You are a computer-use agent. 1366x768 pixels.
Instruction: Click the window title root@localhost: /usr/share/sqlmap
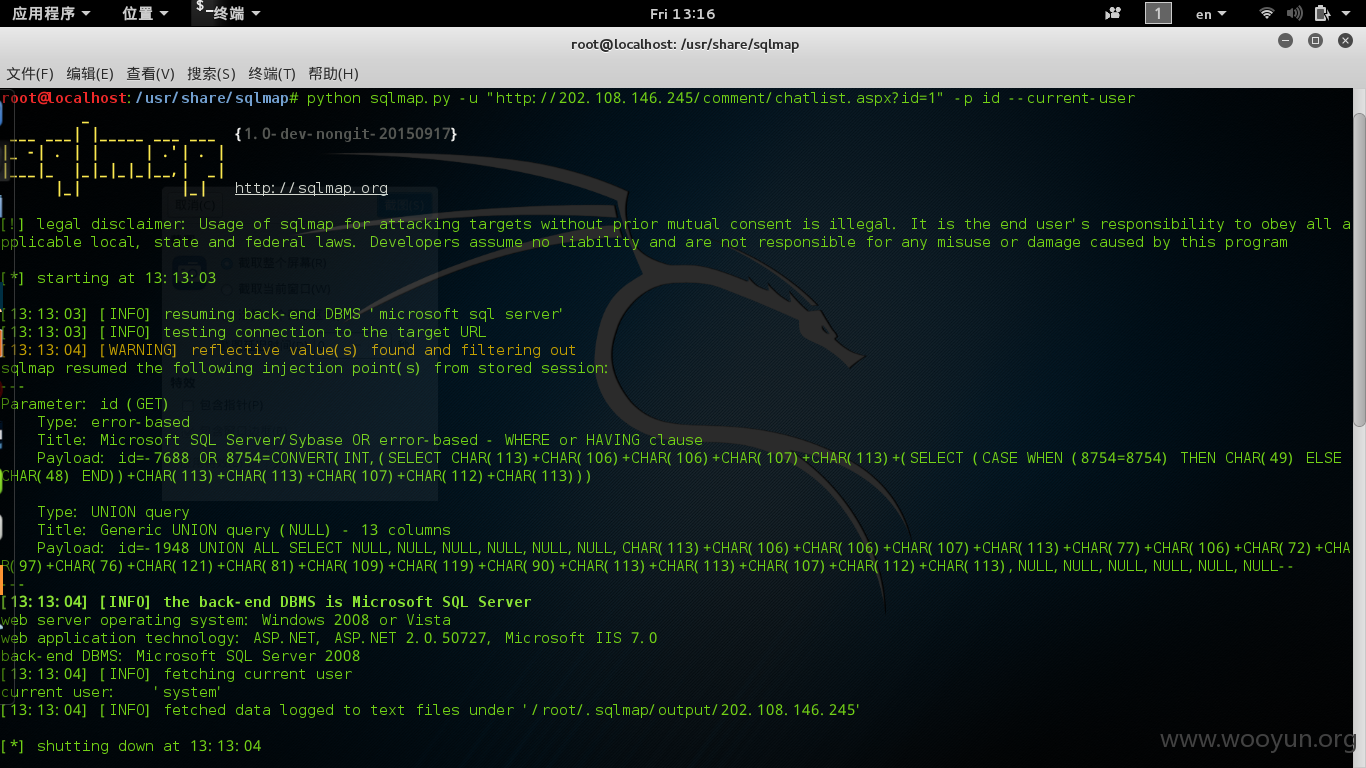pos(685,44)
